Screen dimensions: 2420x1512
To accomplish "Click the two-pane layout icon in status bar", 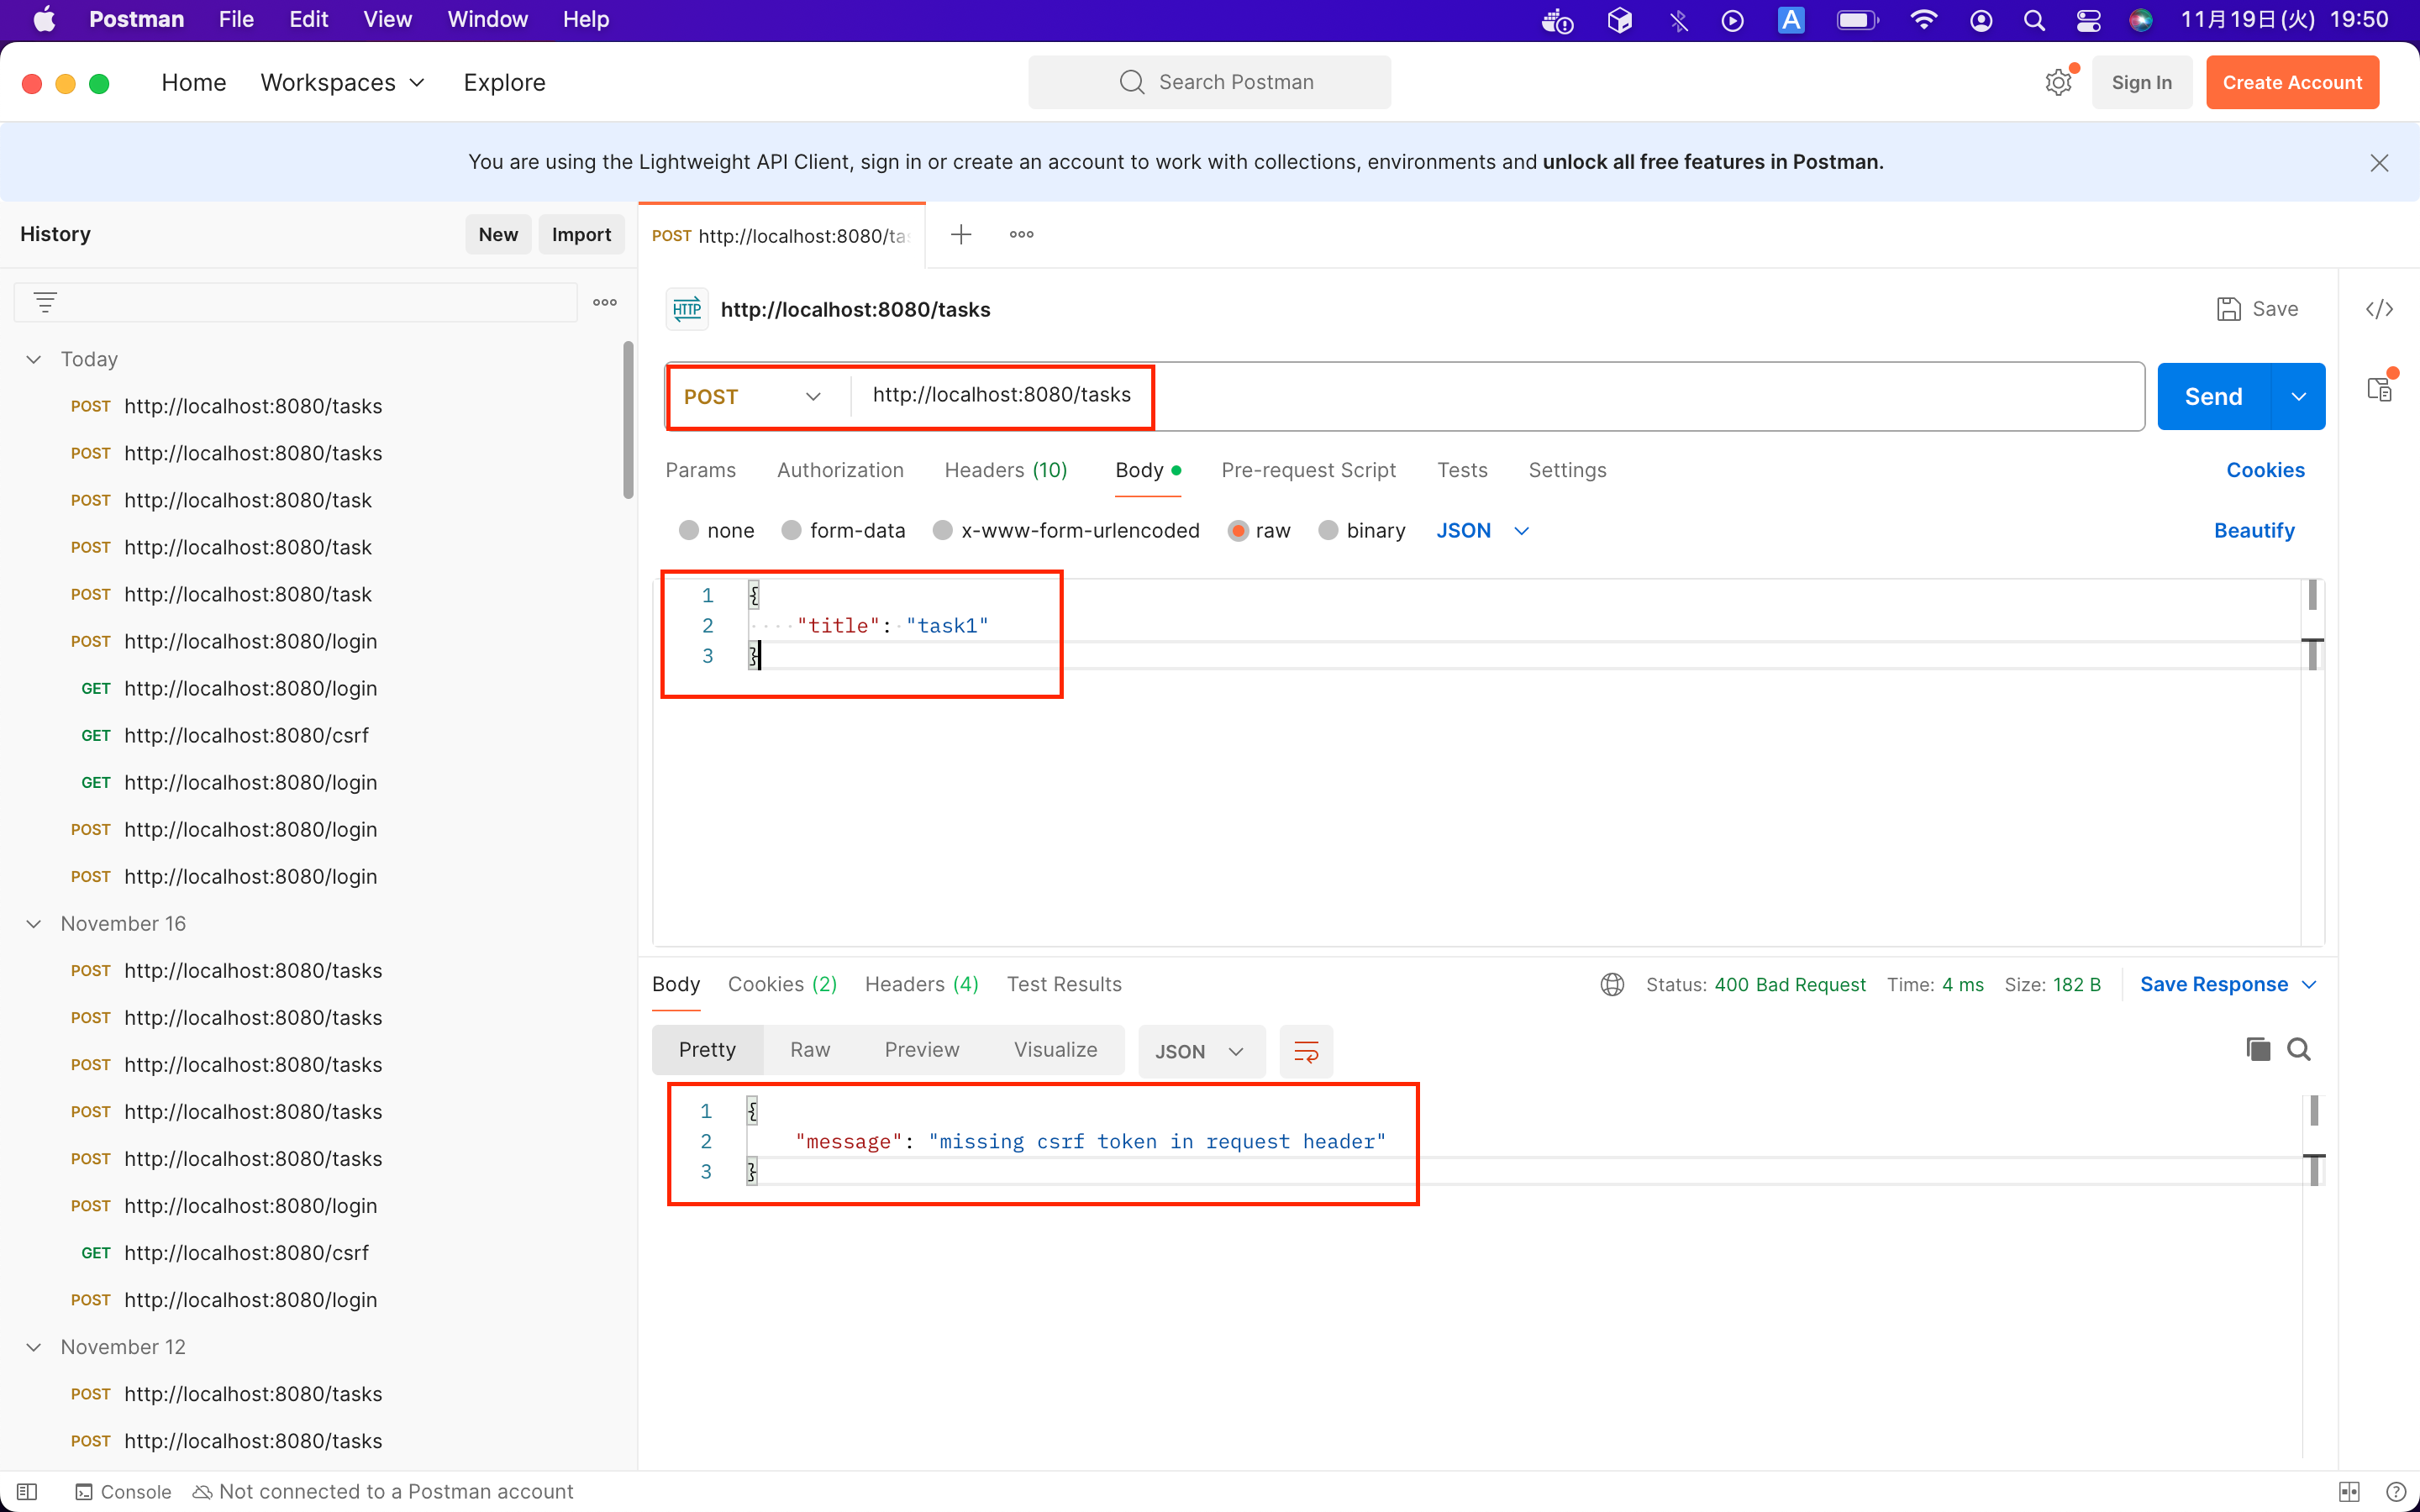I will coord(2349,1492).
